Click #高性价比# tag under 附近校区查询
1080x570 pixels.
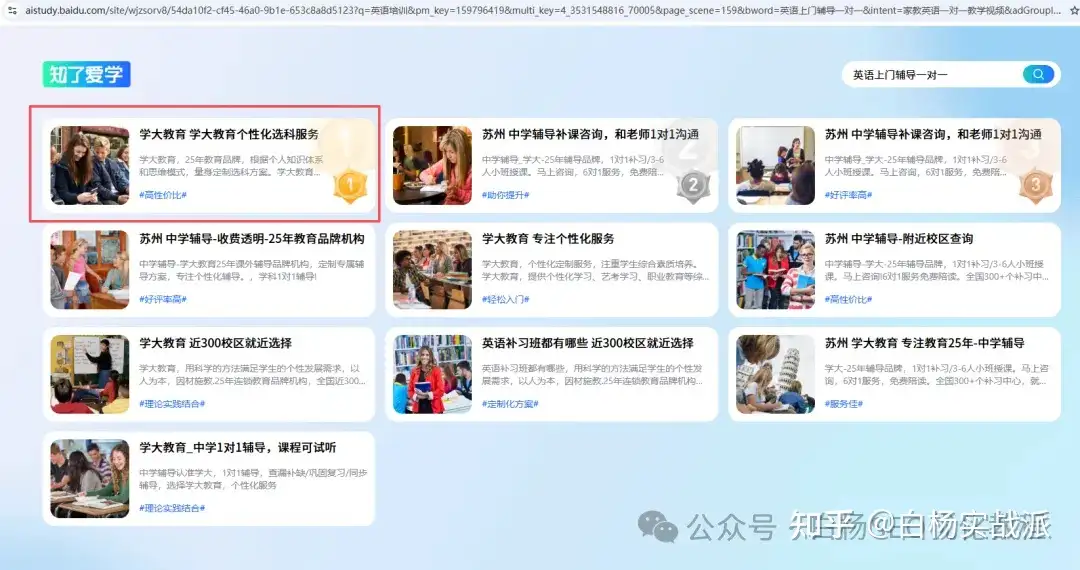pyautogui.click(x=848, y=299)
